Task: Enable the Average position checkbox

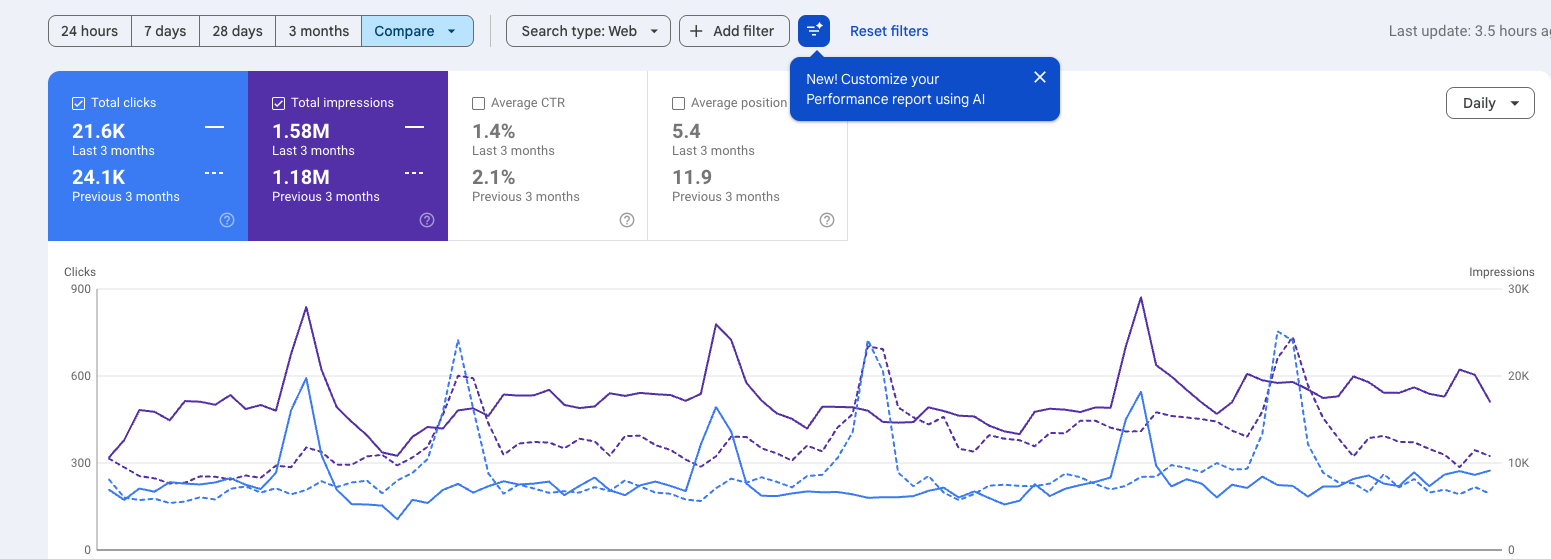Action: tap(678, 103)
